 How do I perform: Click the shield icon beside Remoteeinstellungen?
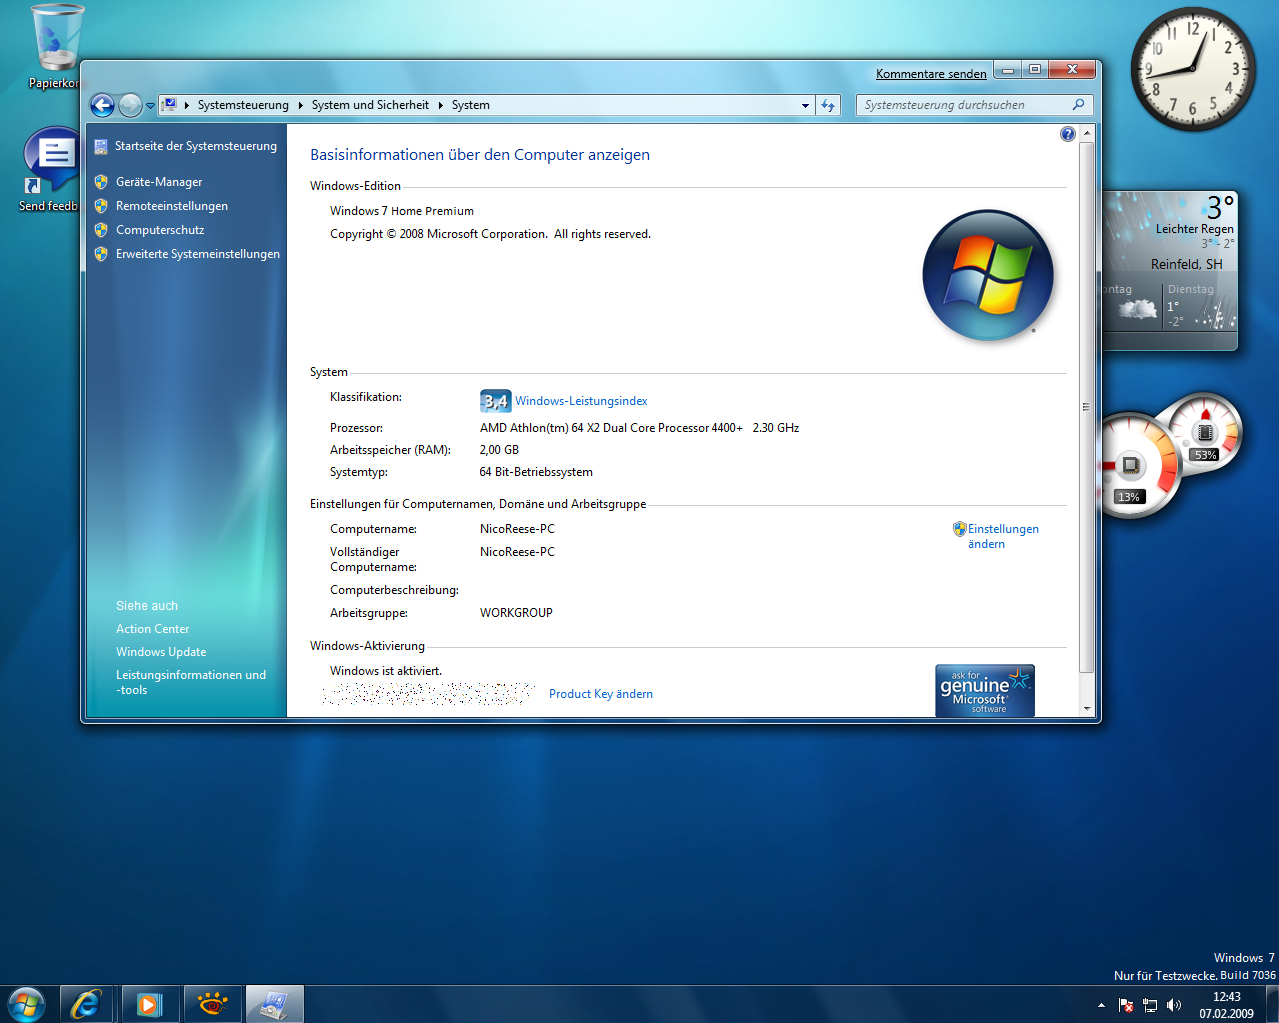point(101,206)
